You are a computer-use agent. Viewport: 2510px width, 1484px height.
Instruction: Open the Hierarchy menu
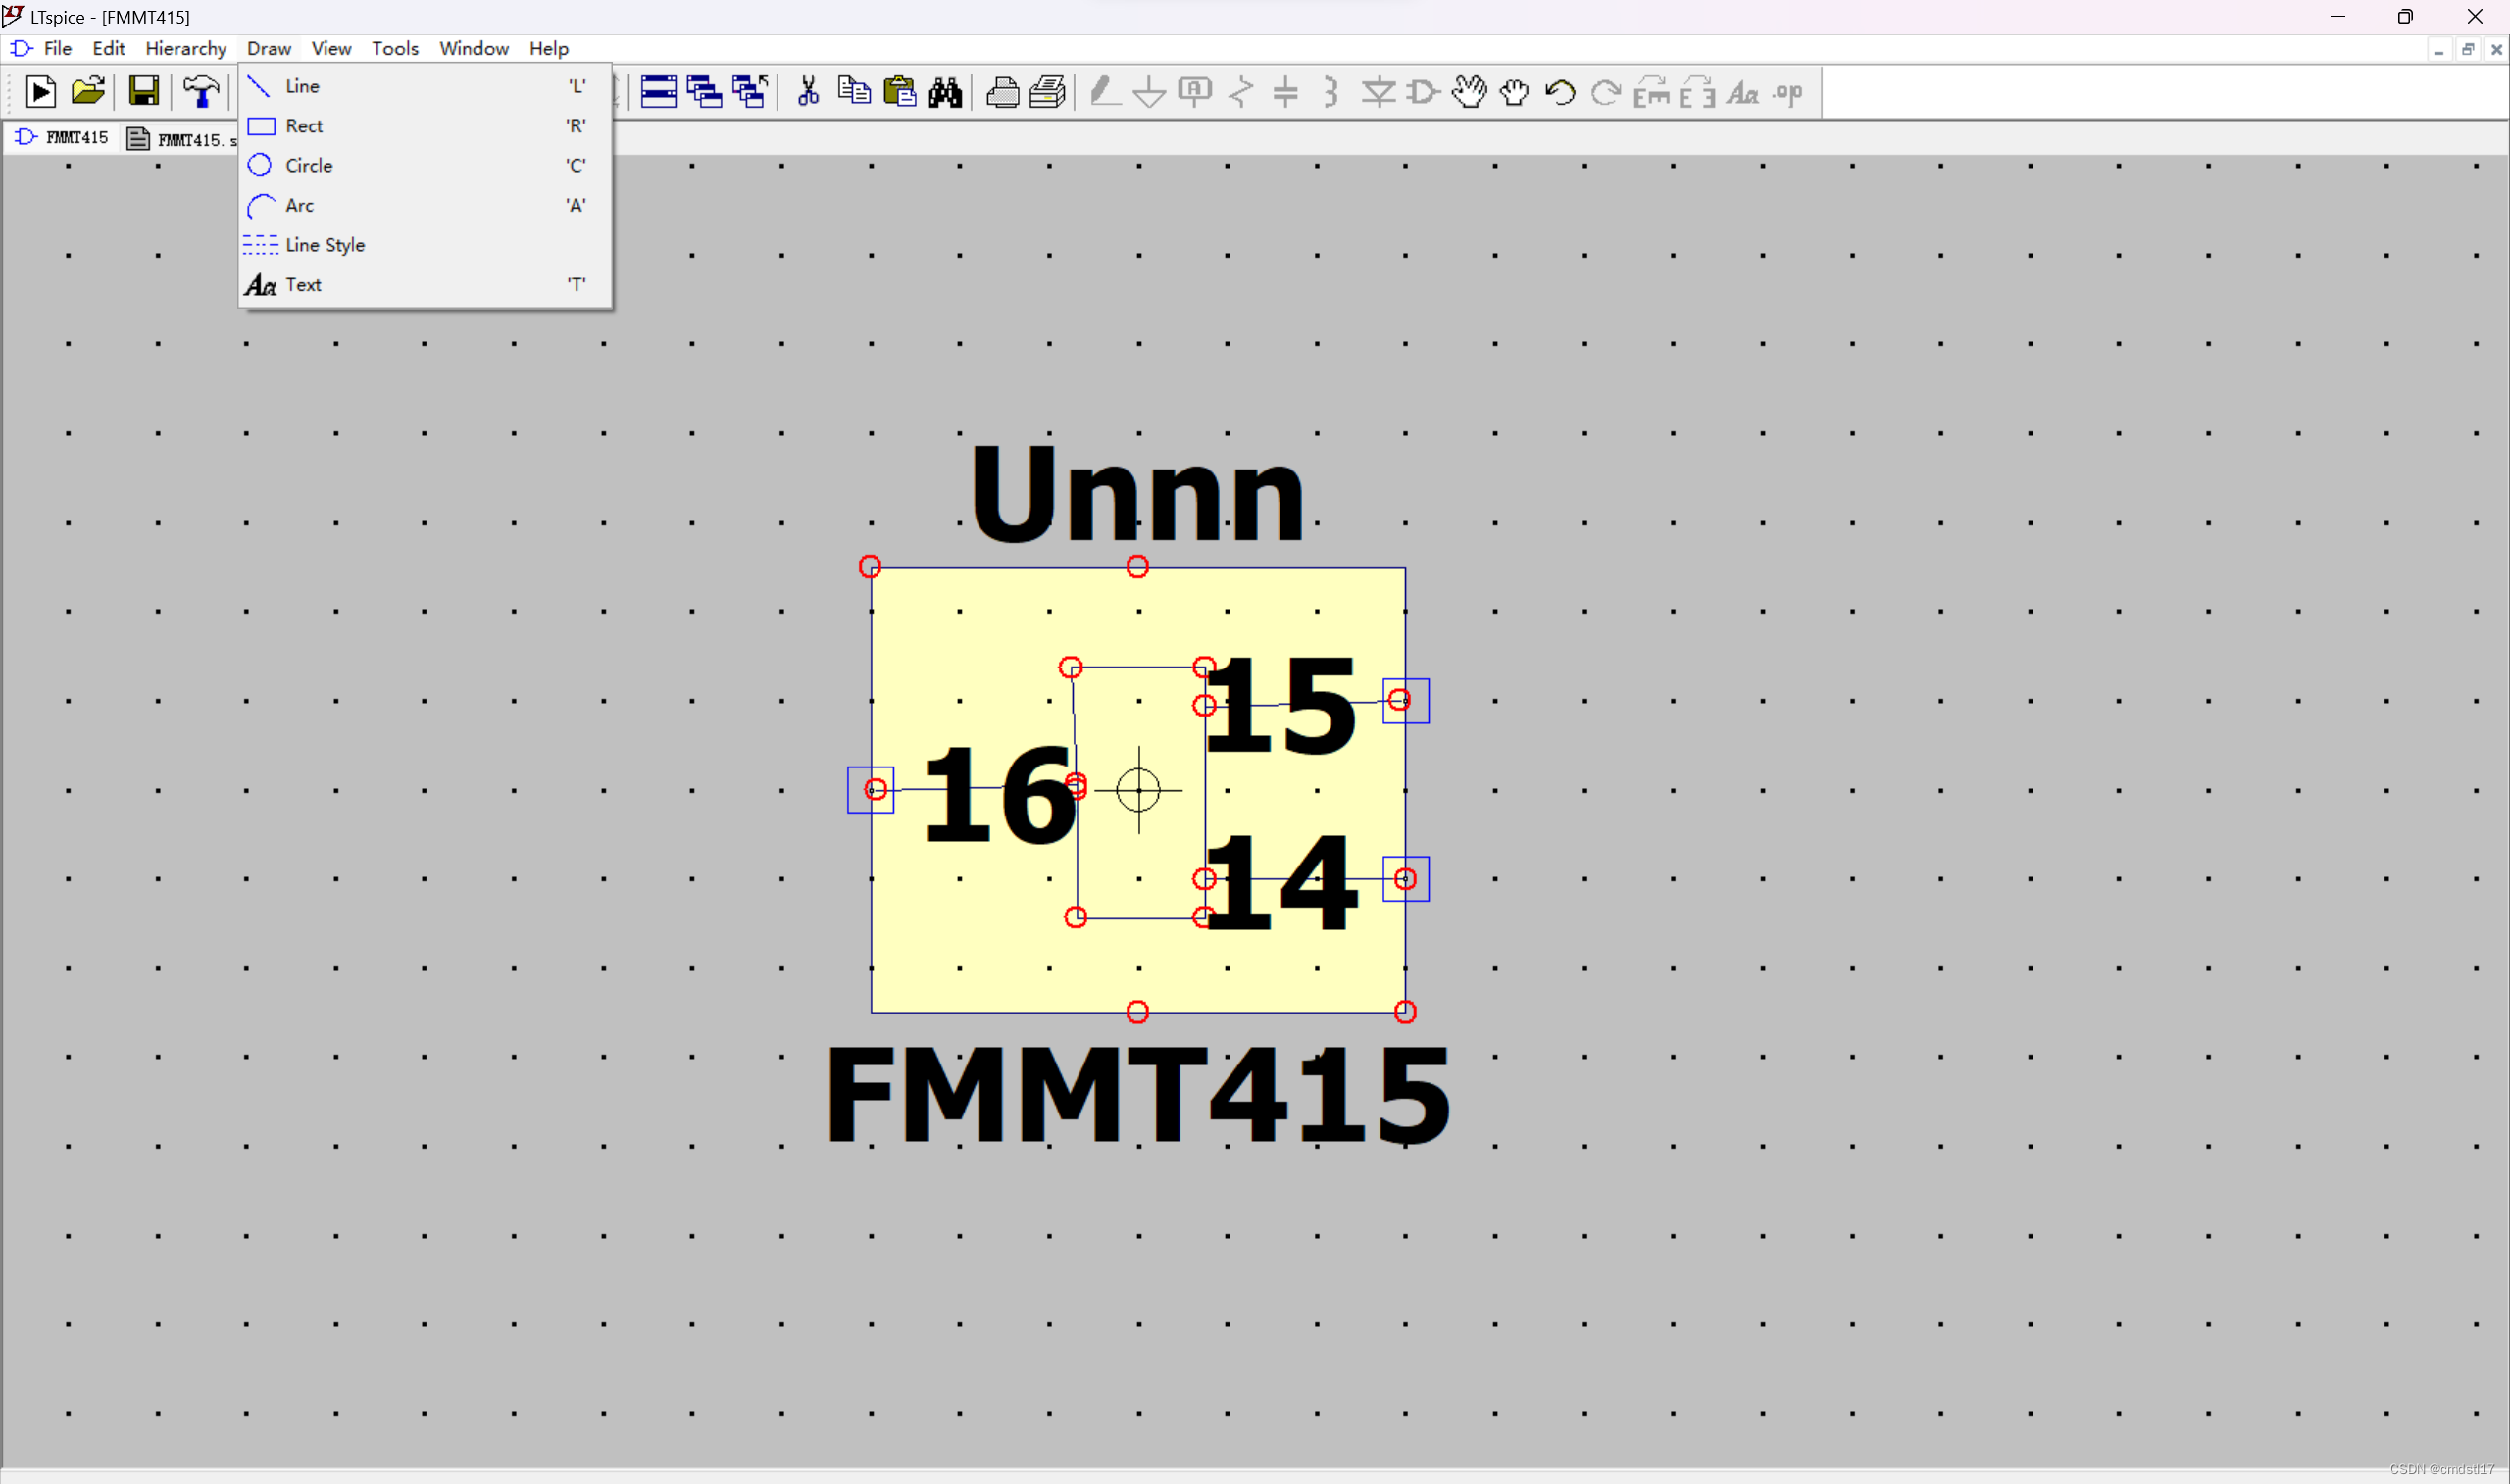click(186, 48)
